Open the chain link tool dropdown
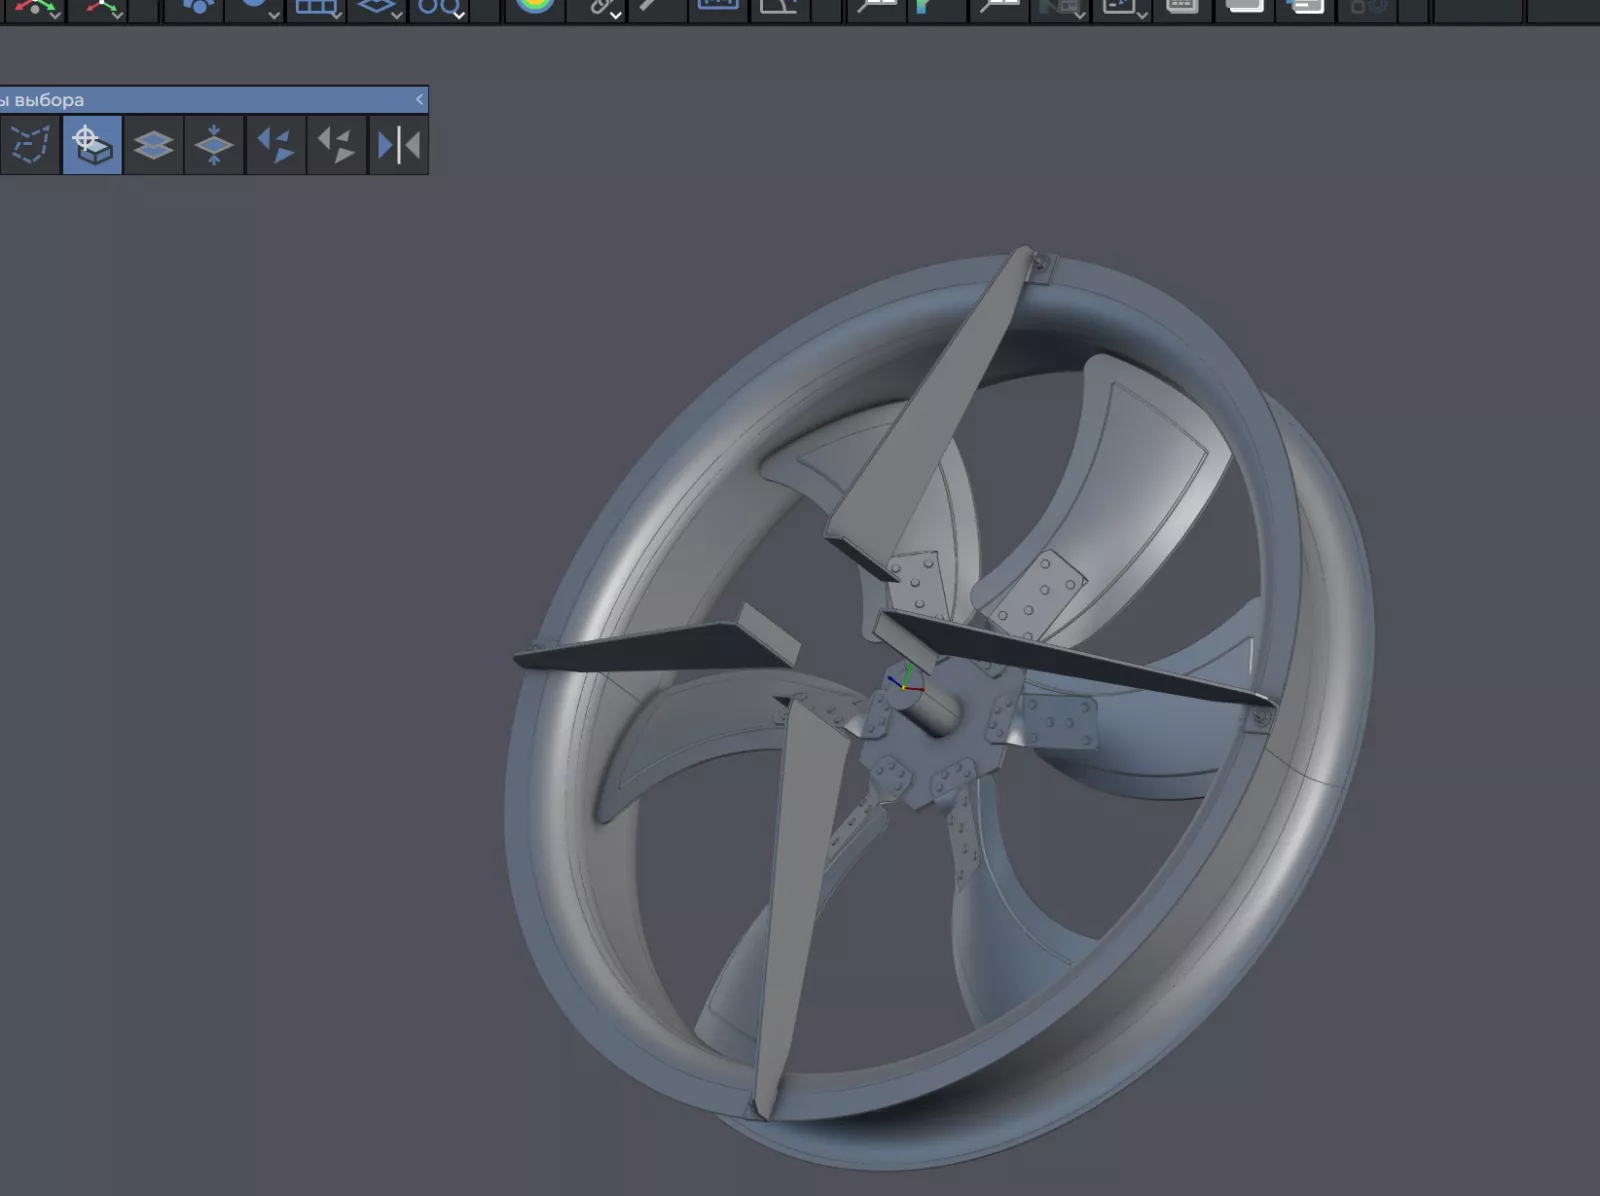The image size is (1600, 1196). 615,14
